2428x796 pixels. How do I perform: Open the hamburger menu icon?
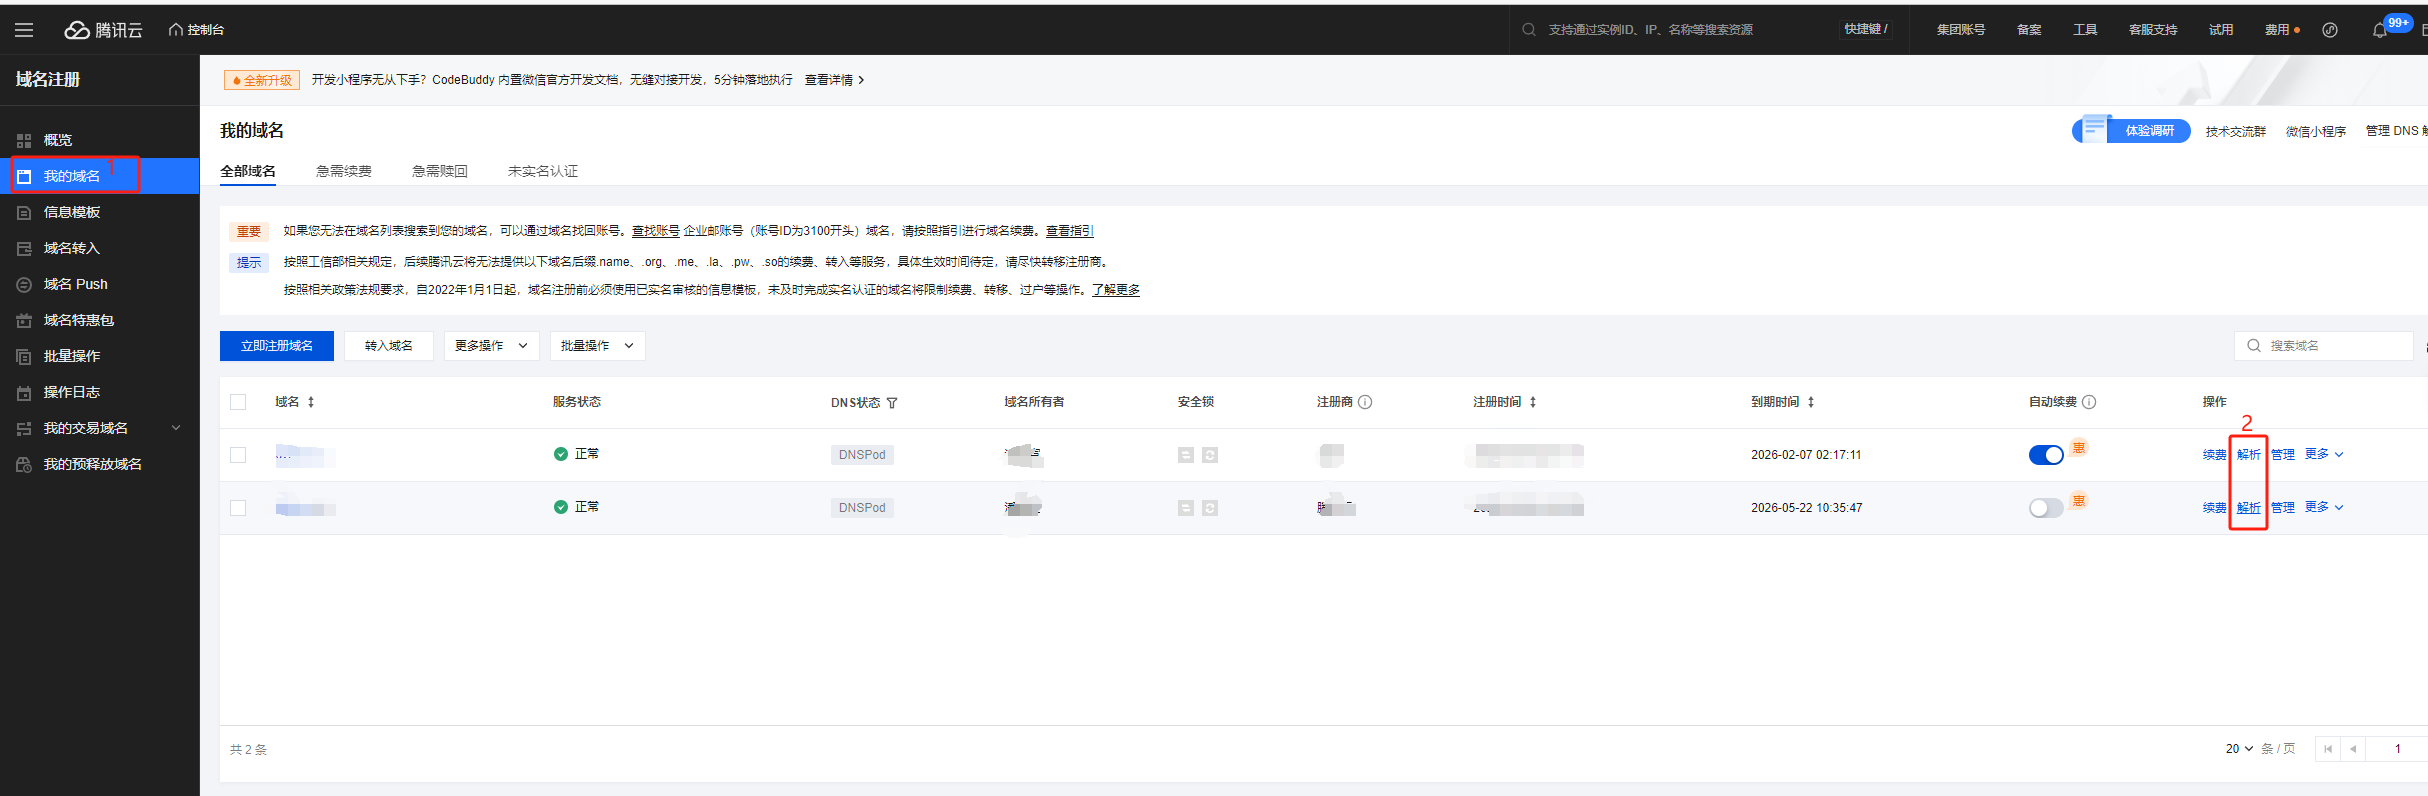pyautogui.click(x=24, y=30)
